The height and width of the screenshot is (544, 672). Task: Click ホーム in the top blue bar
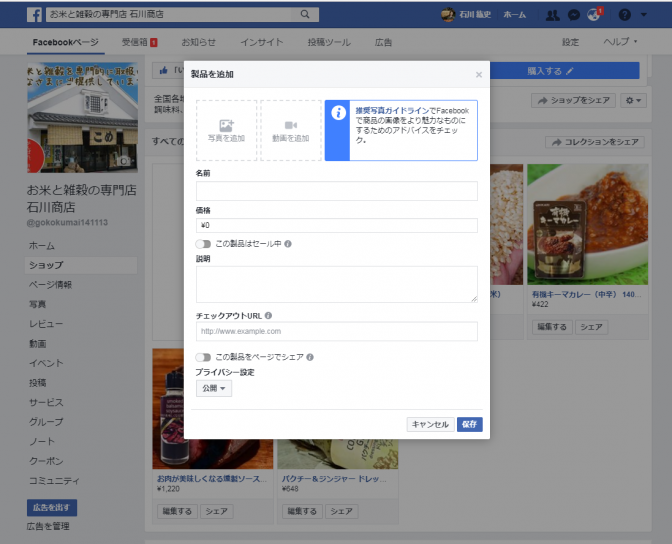pyautogui.click(x=514, y=15)
